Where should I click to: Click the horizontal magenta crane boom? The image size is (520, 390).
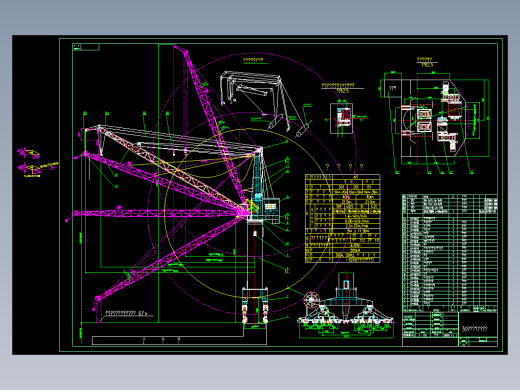point(157,213)
